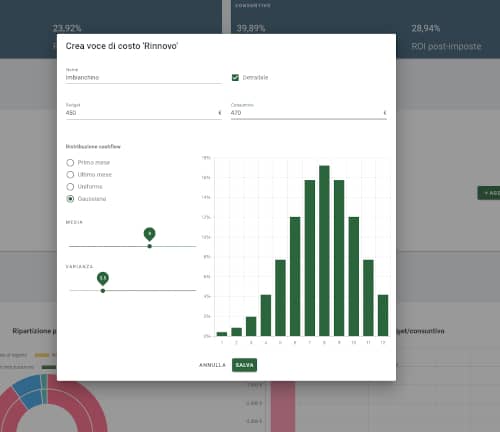
Task: Click the Media slider thumb
Action: (x=150, y=246)
